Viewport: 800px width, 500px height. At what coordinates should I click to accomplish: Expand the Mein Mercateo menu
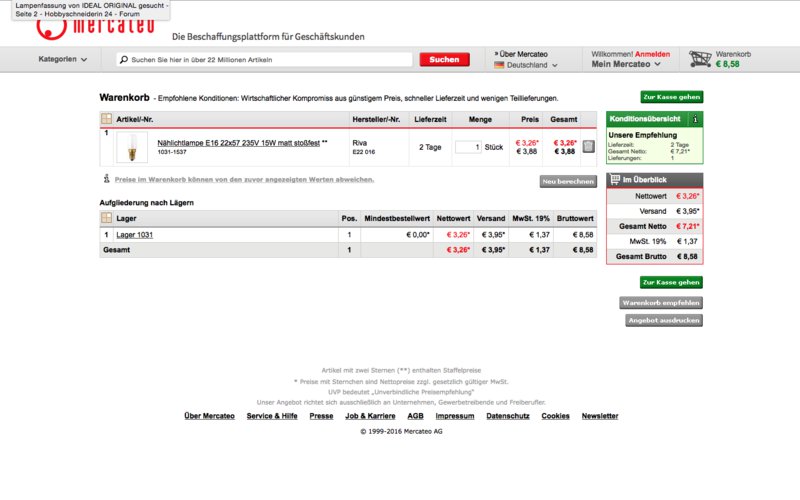[x=626, y=64]
